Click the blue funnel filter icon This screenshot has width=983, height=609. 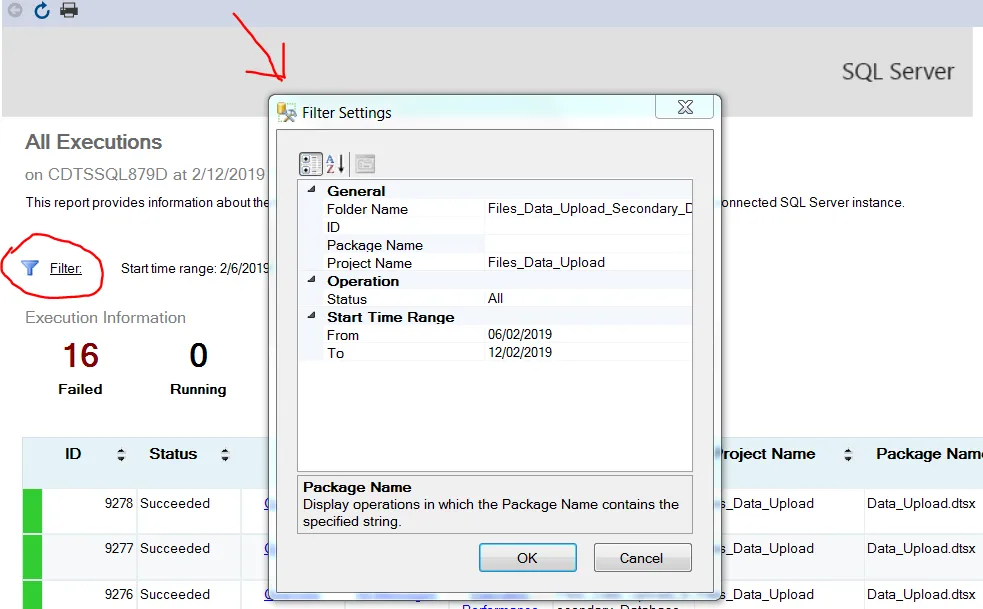29,268
